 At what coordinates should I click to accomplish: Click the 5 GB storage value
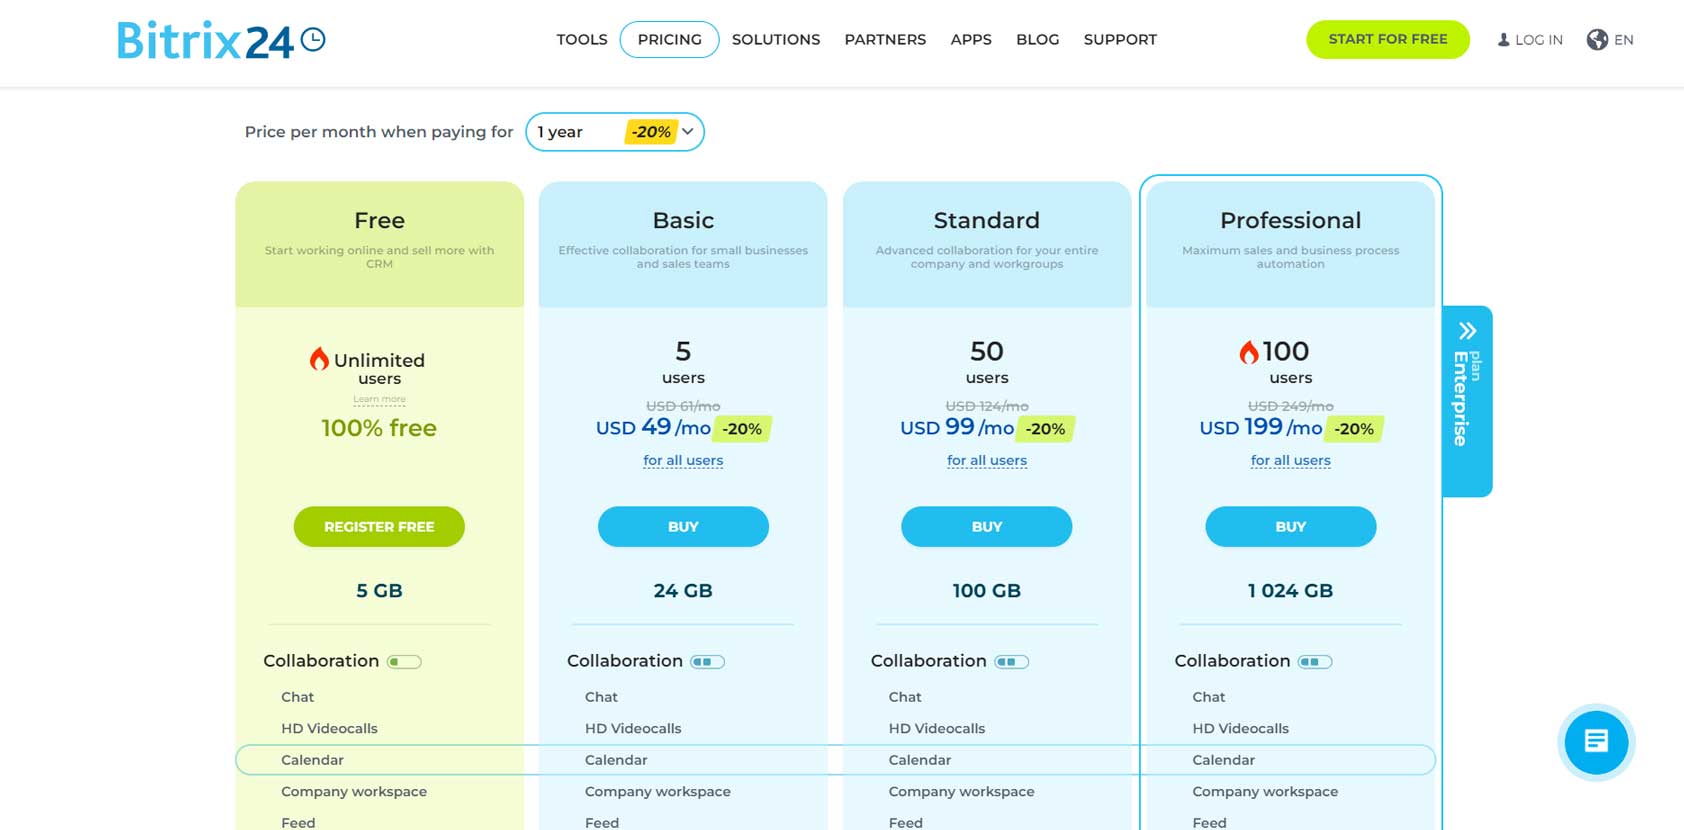pos(379,591)
